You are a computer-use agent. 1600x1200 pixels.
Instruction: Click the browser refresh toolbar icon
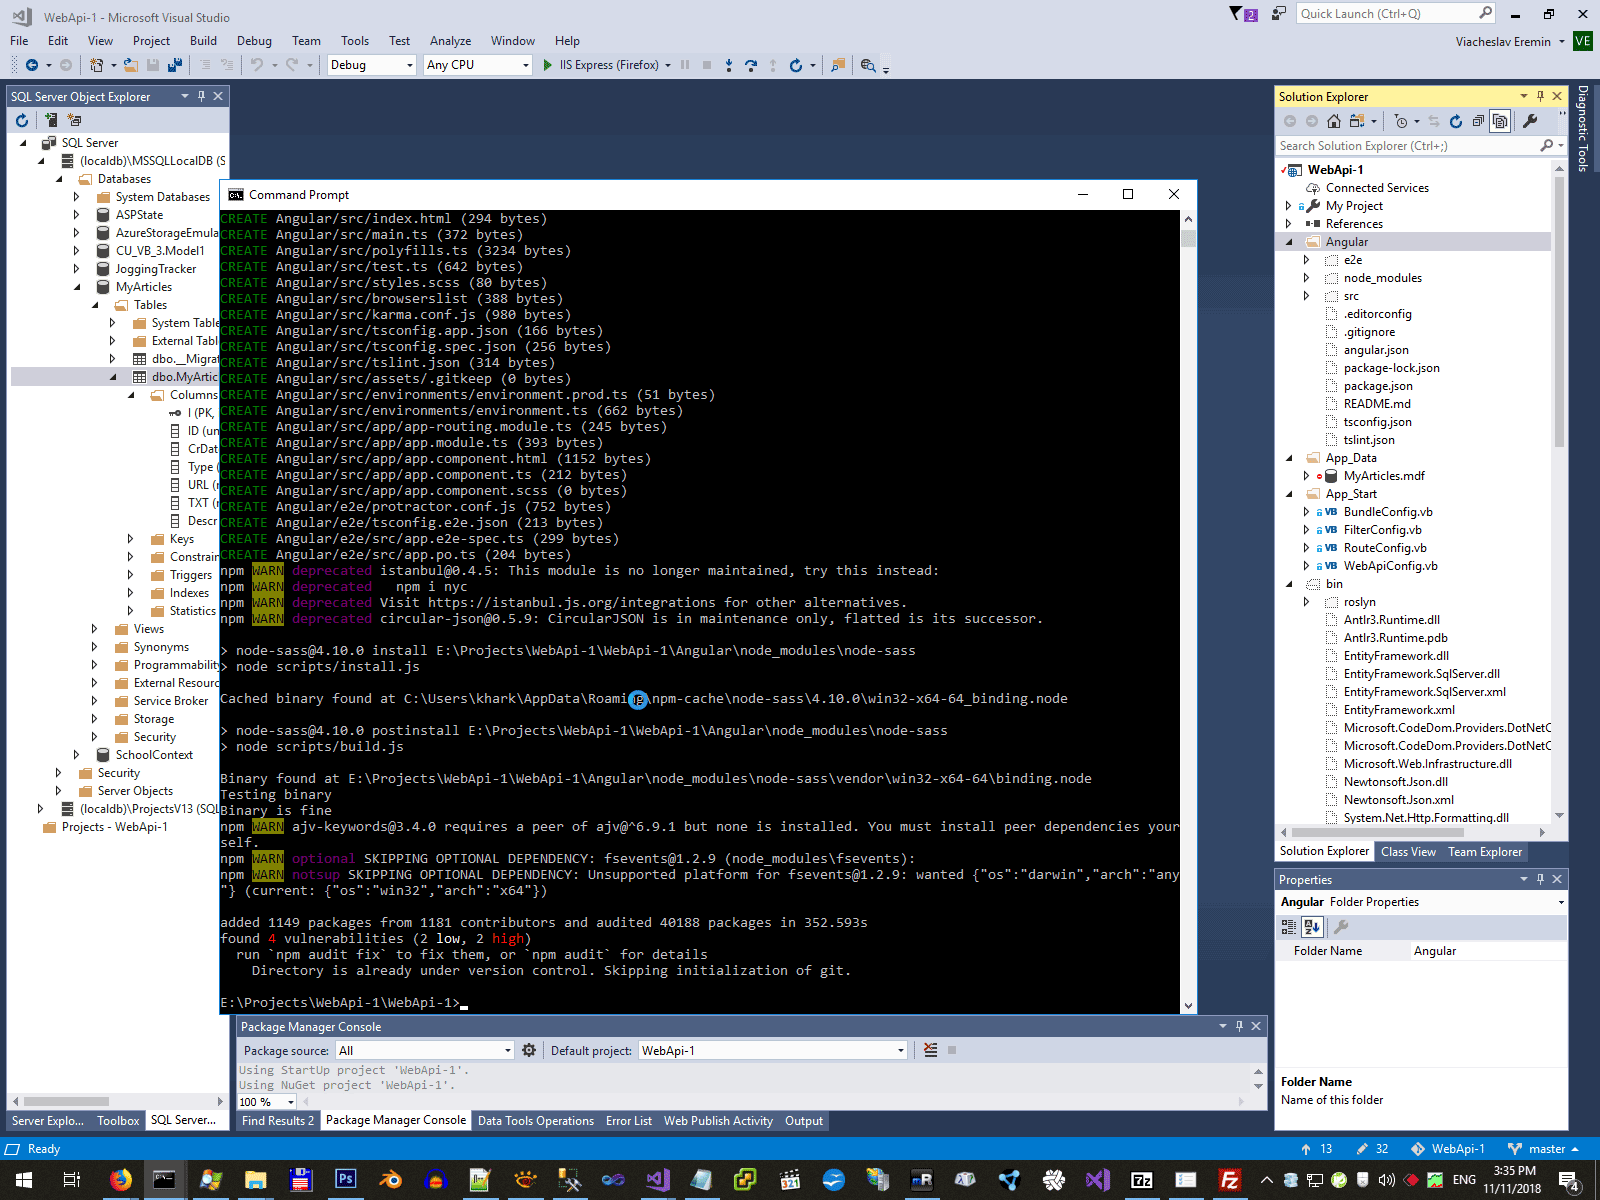point(796,65)
